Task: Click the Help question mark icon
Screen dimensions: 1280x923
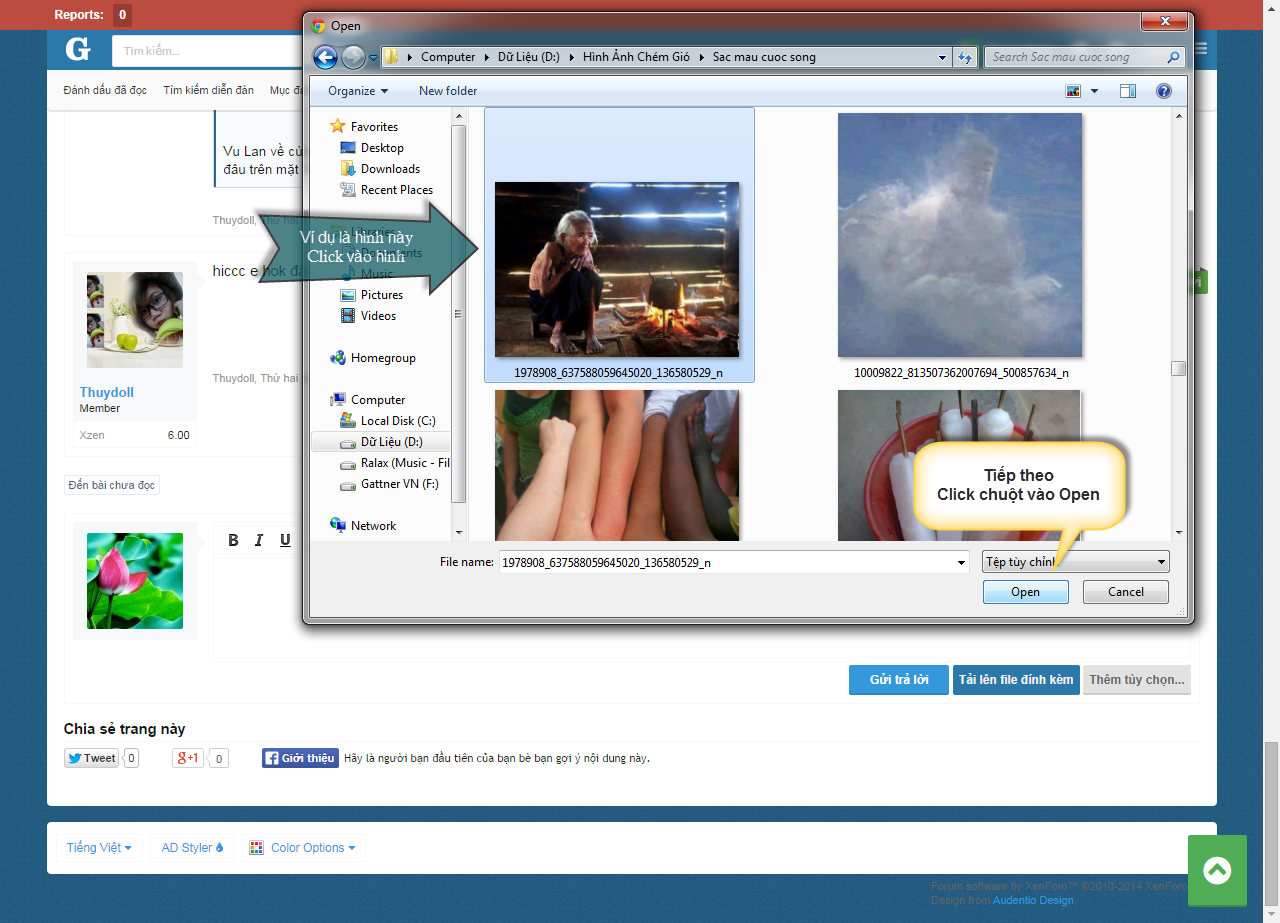Action: [x=1163, y=91]
